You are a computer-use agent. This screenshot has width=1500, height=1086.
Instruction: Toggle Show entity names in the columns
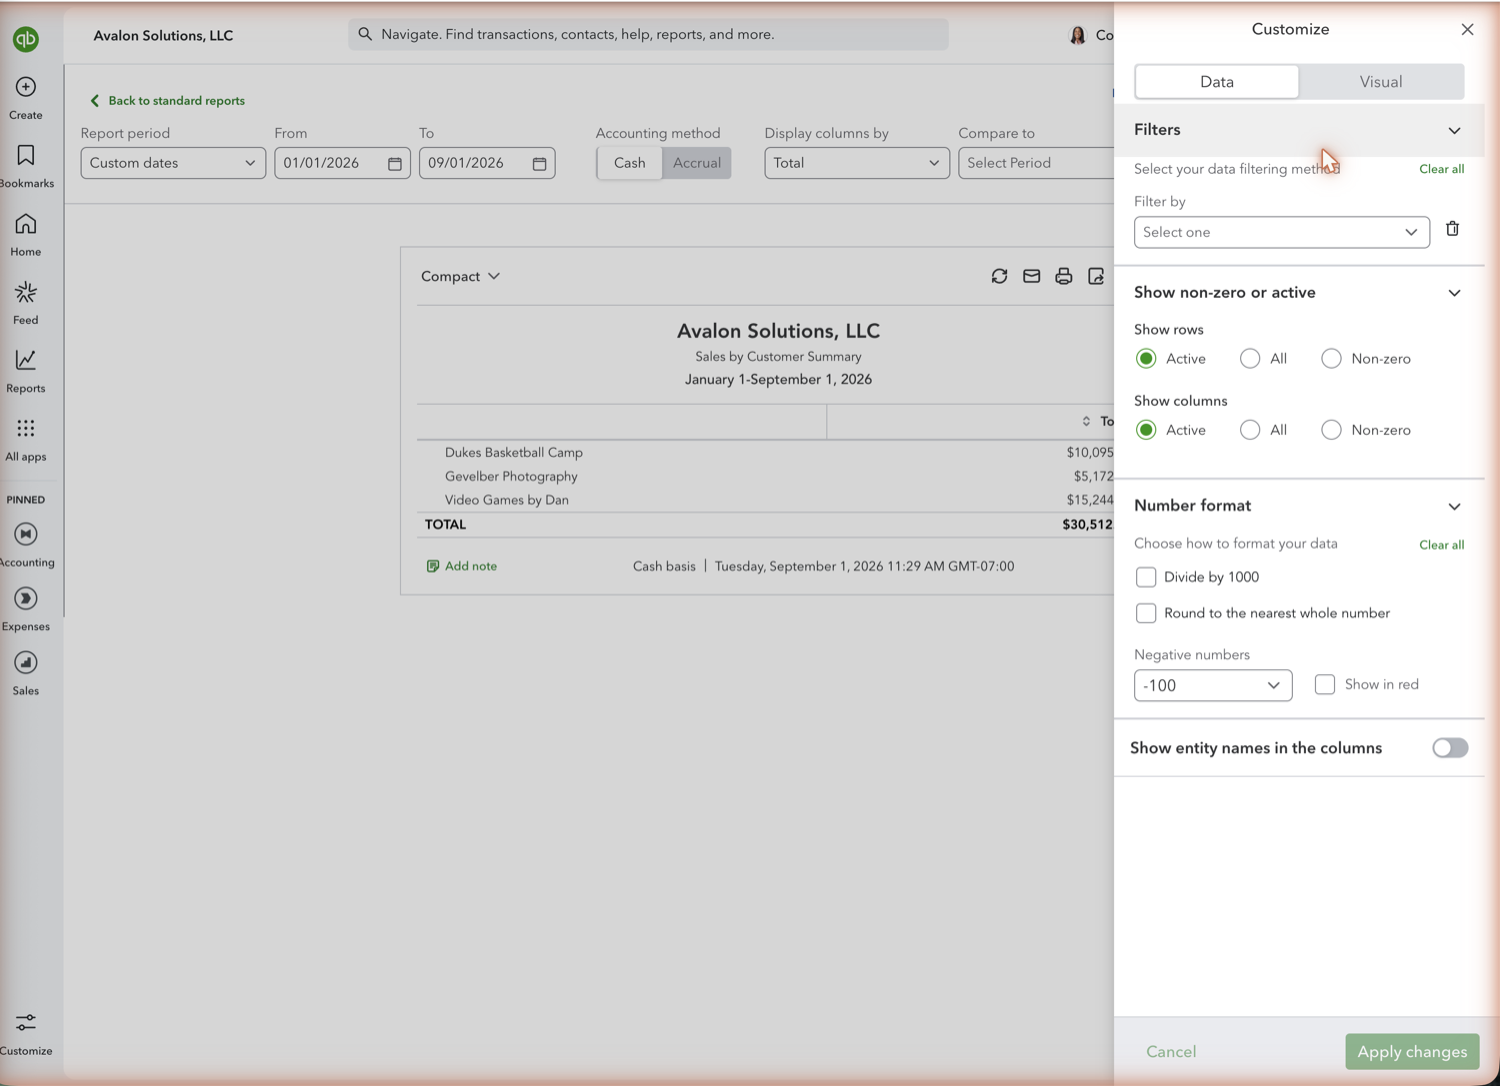tap(1450, 748)
